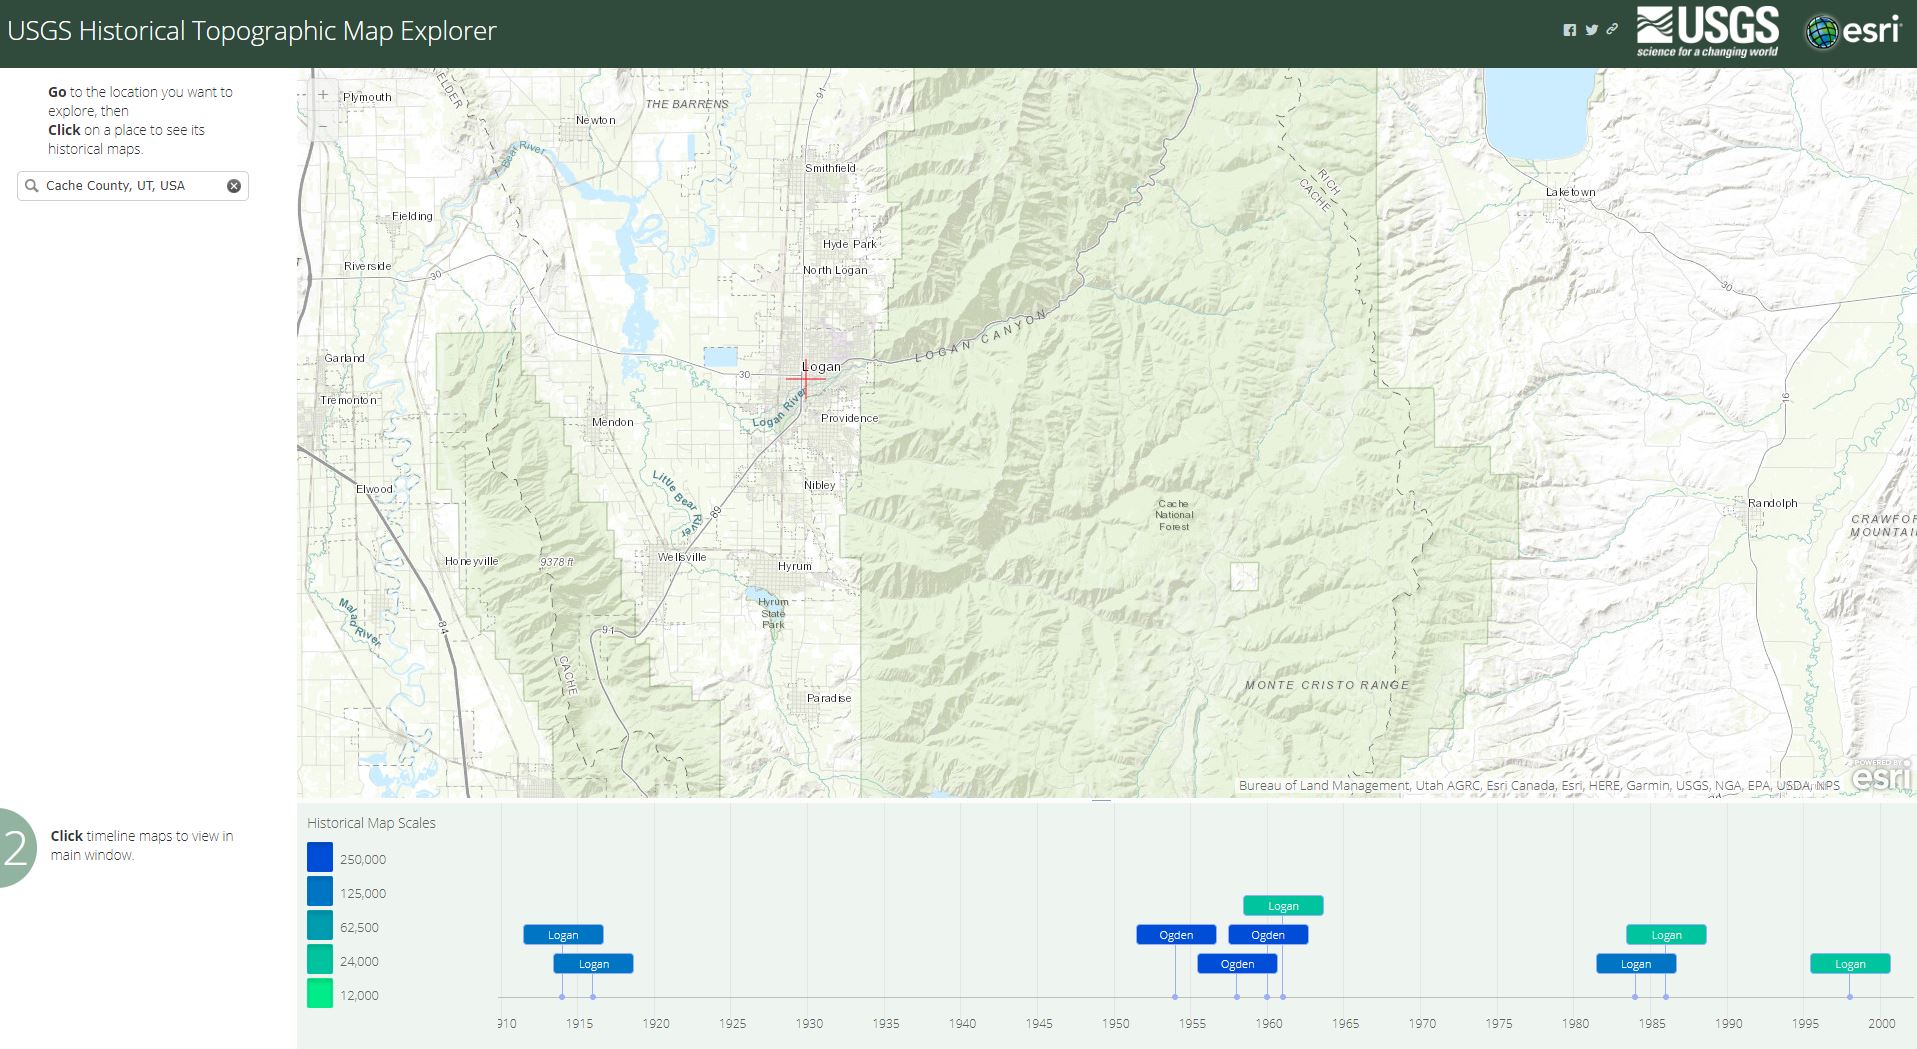Select the 1958 Ogden timeline map
This screenshot has height=1049, width=1917.
point(1237,963)
